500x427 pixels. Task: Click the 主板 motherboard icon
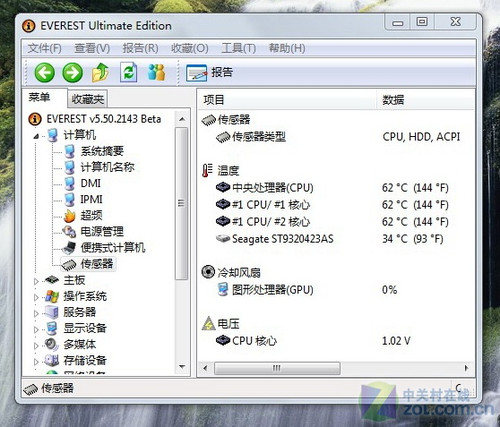tap(52, 279)
